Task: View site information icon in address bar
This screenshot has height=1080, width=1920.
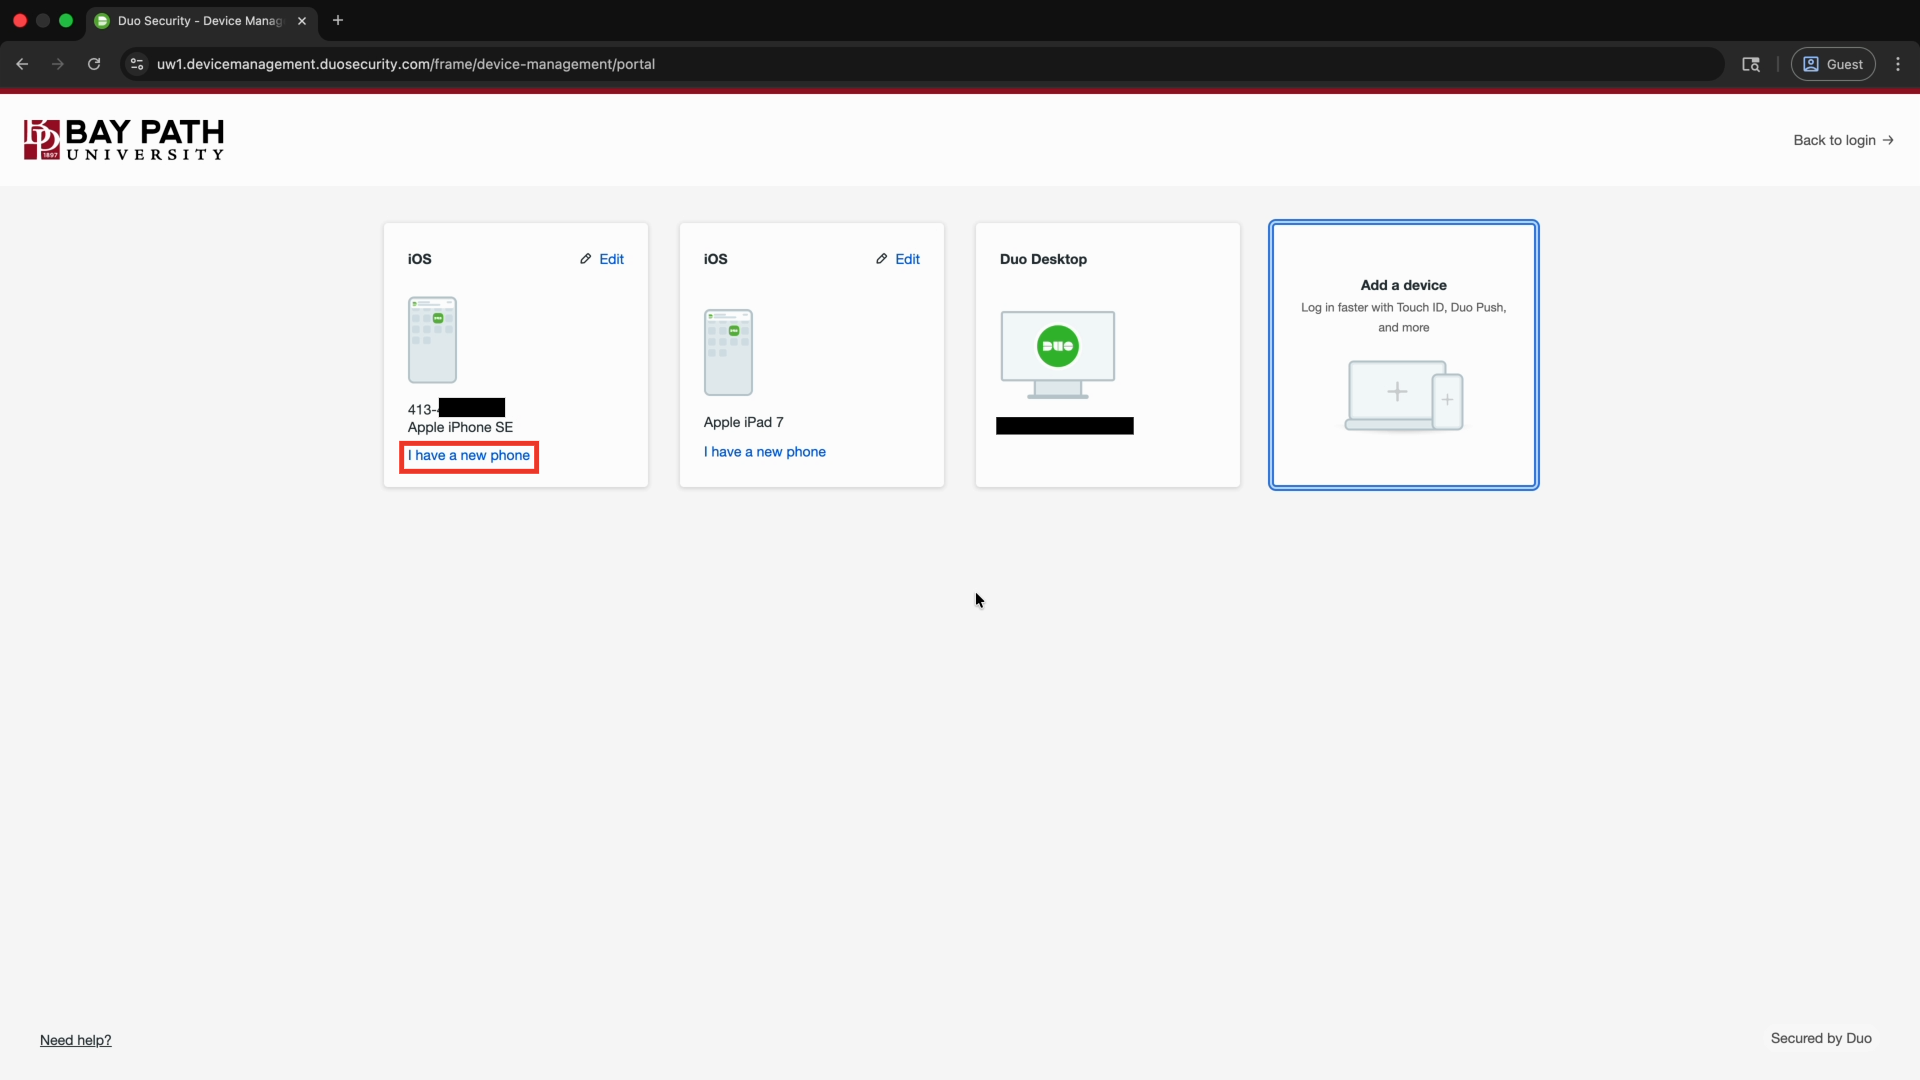Action: click(137, 64)
